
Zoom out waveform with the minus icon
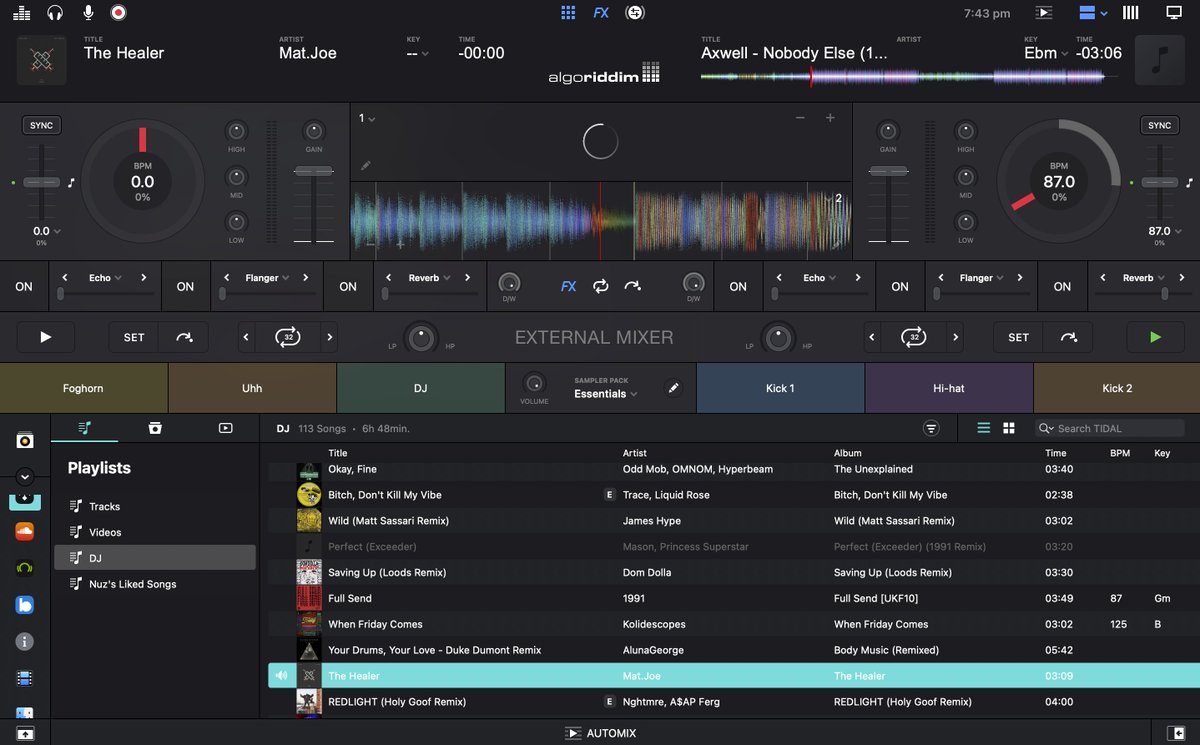pyautogui.click(x=800, y=118)
